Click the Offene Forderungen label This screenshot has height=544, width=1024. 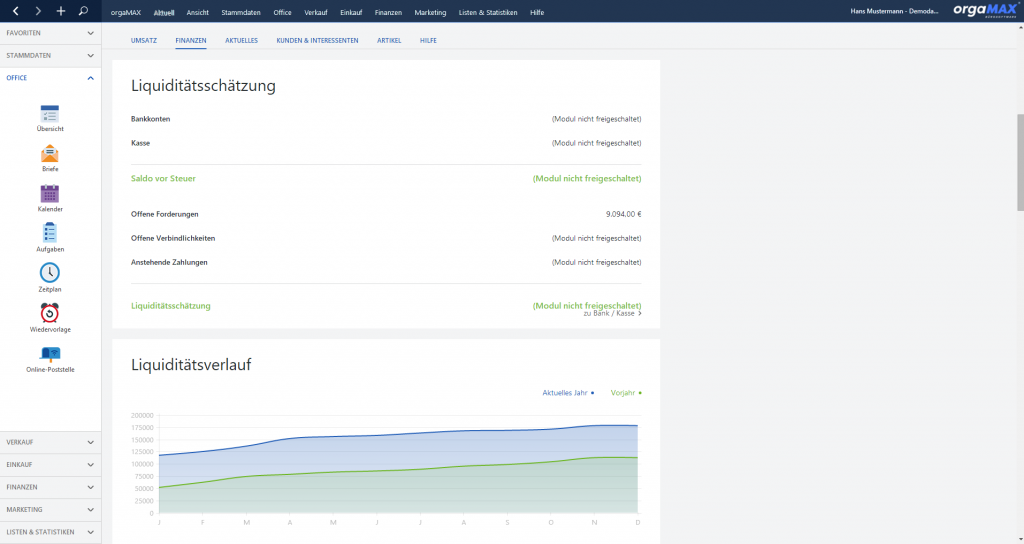tap(165, 214)
